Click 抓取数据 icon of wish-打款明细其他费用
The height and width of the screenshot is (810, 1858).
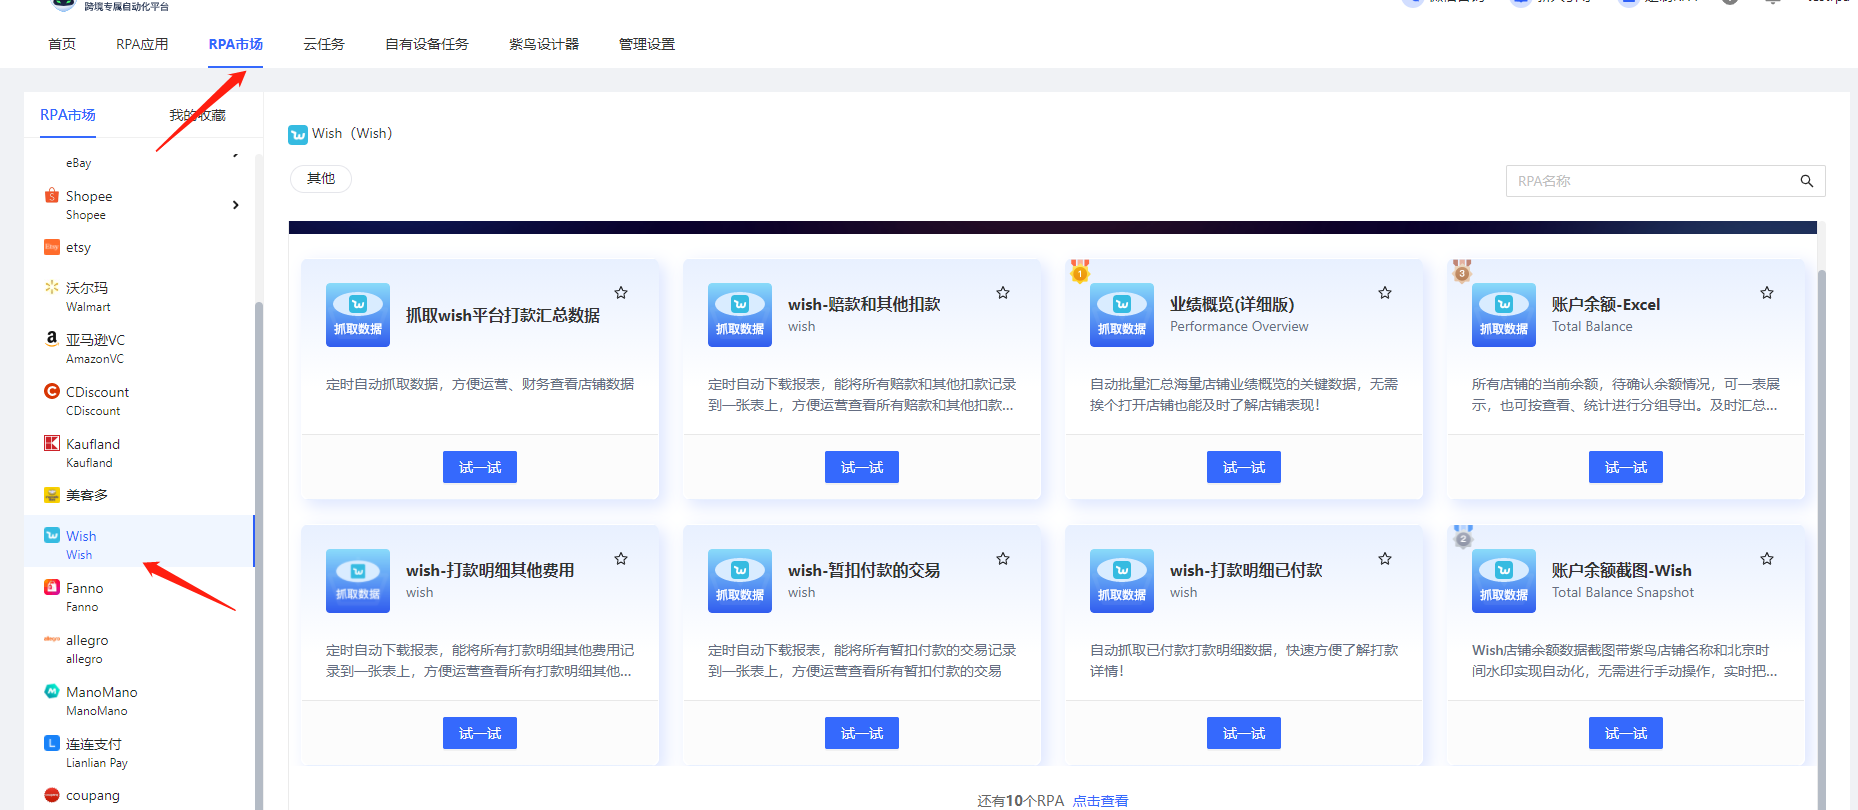(358, 581)
